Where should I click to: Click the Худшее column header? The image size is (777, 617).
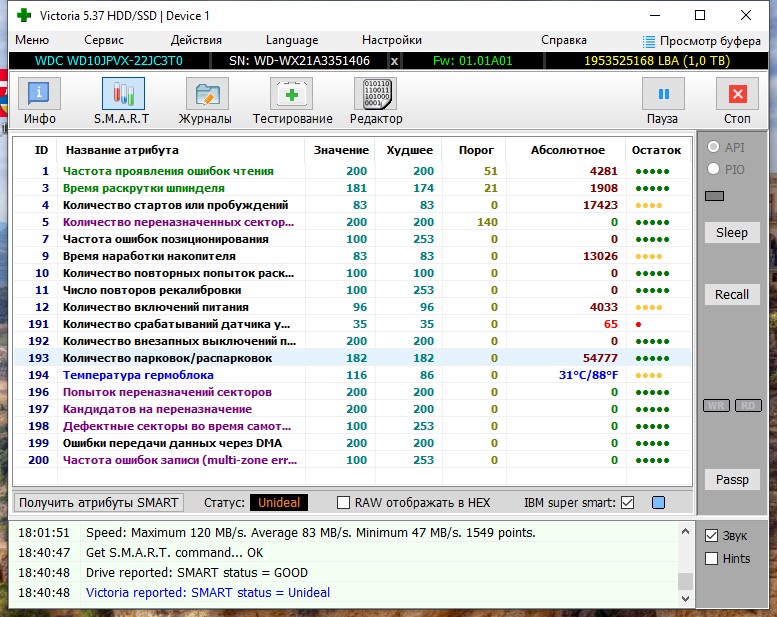coord(409,150)
